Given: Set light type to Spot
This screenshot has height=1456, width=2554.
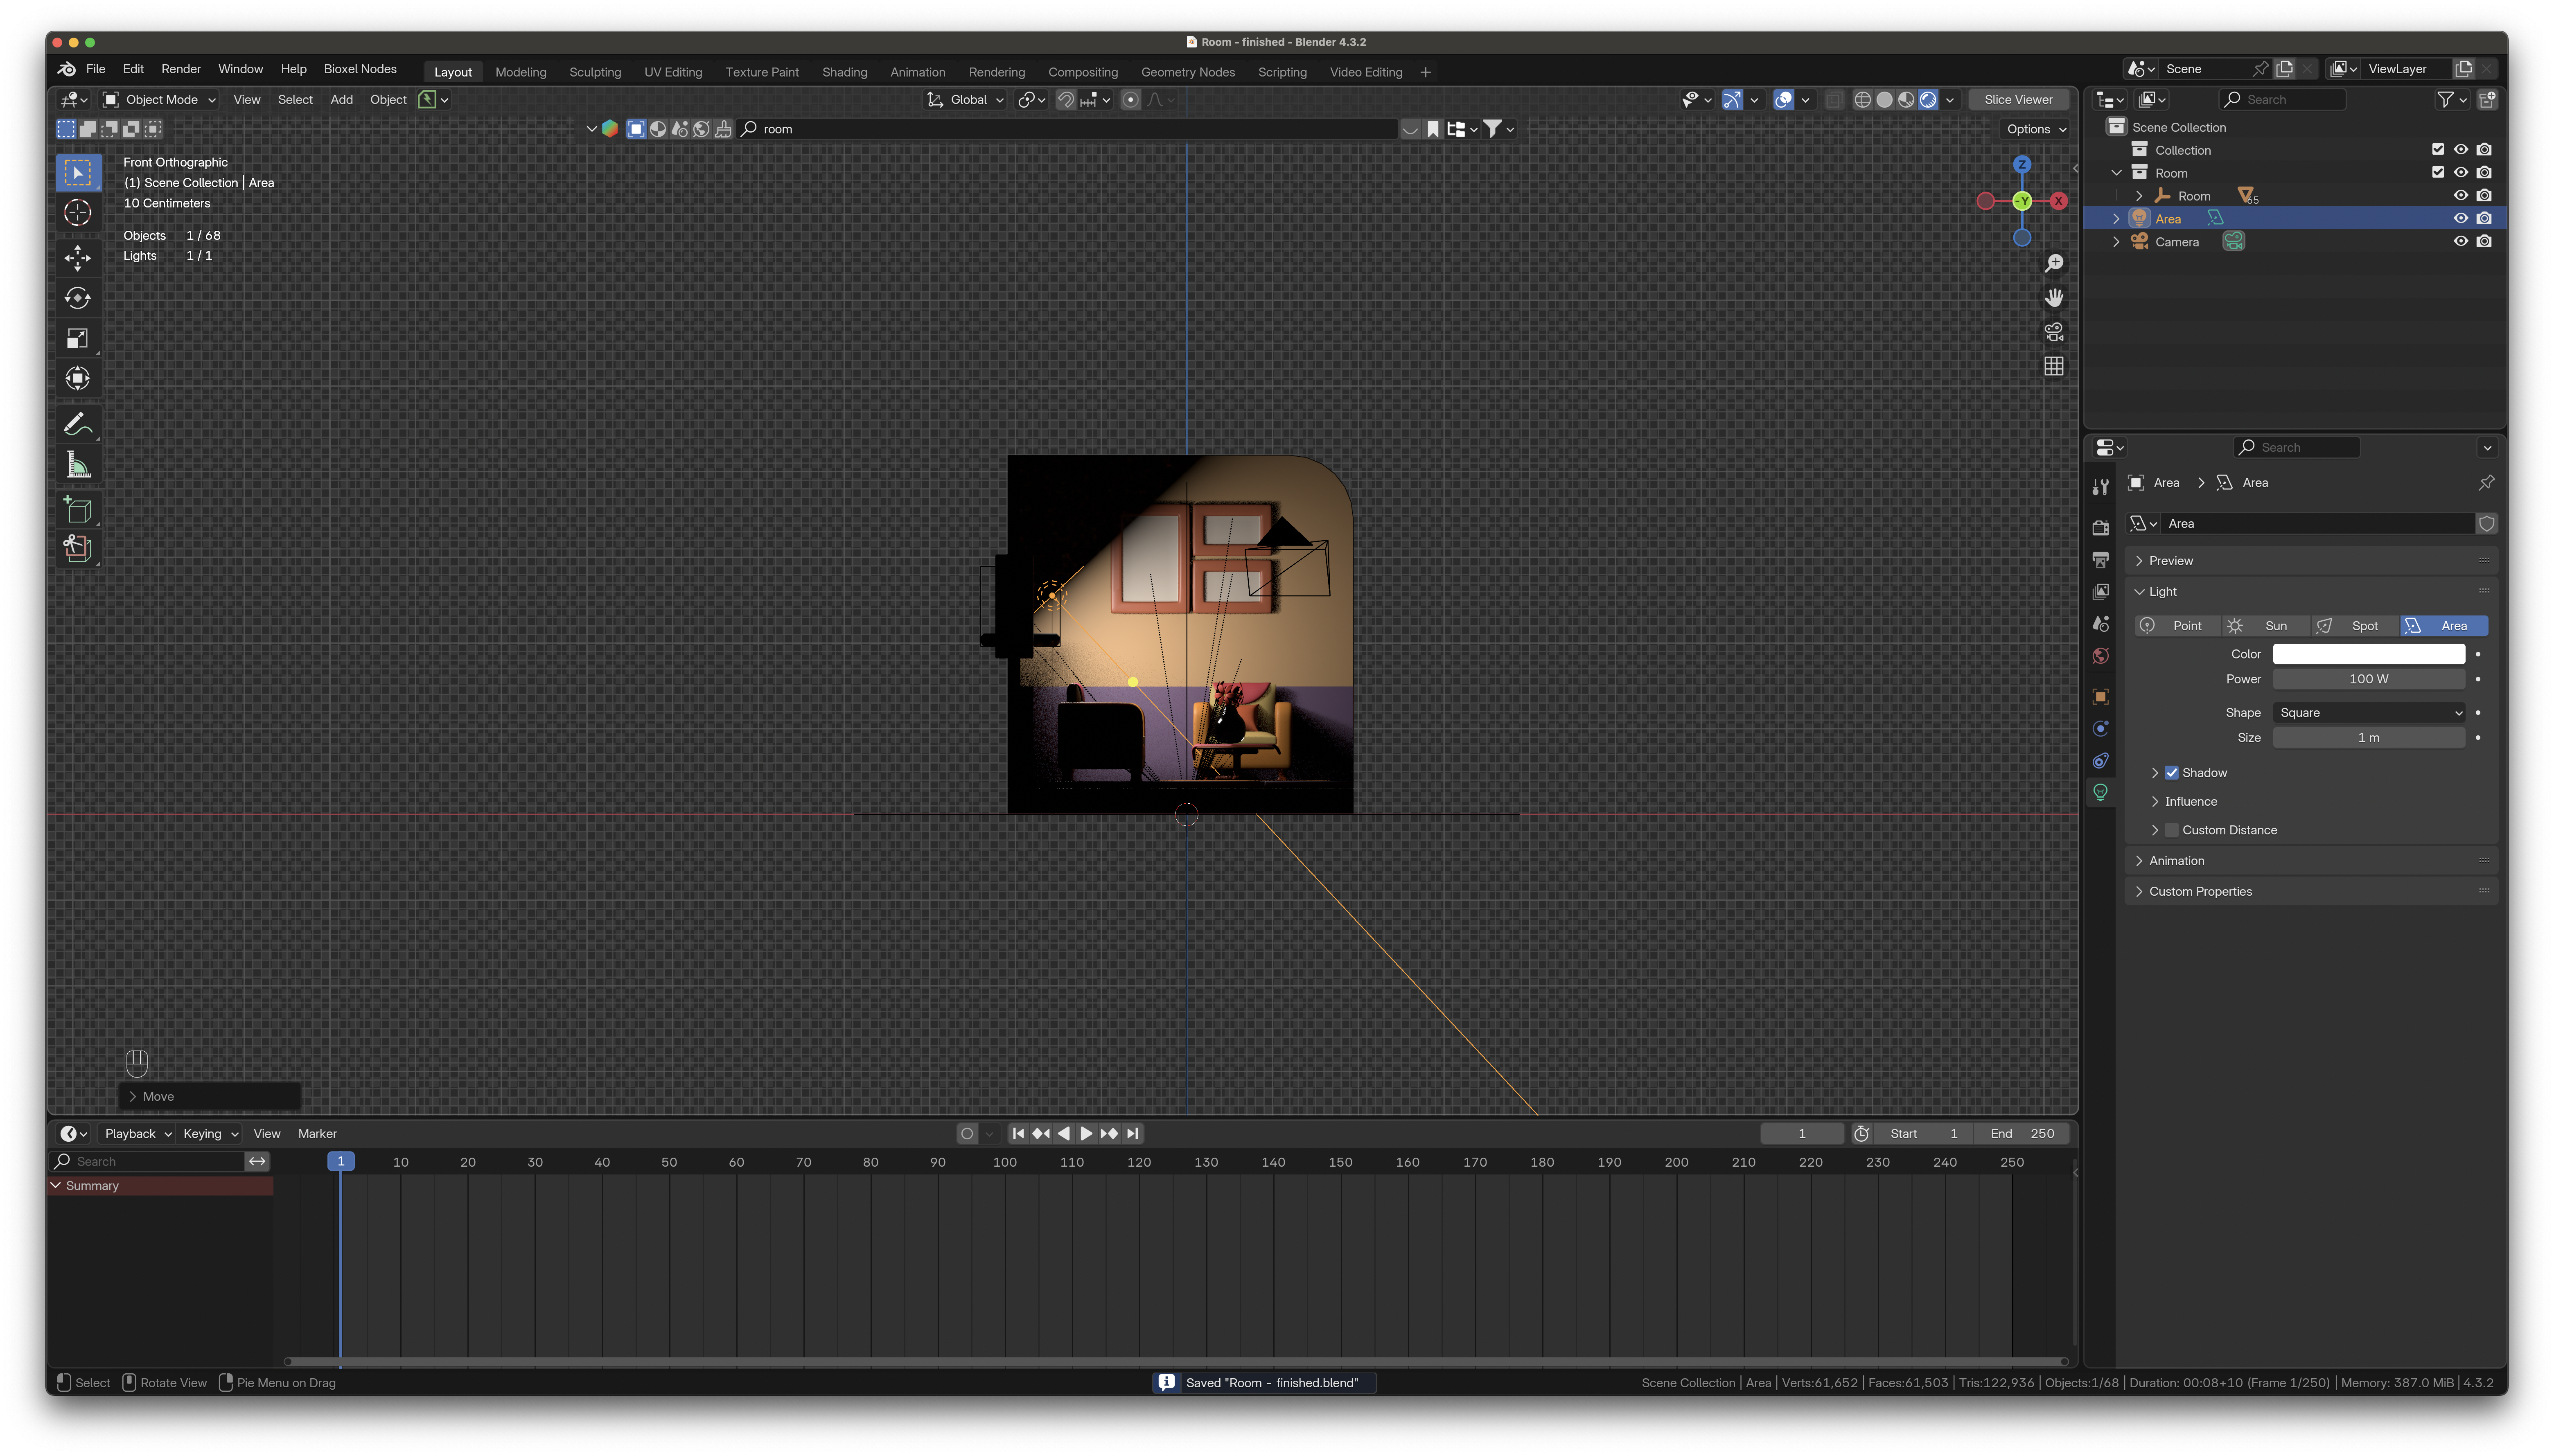Looking at the screenshot, I should (x=2355, y=626).
